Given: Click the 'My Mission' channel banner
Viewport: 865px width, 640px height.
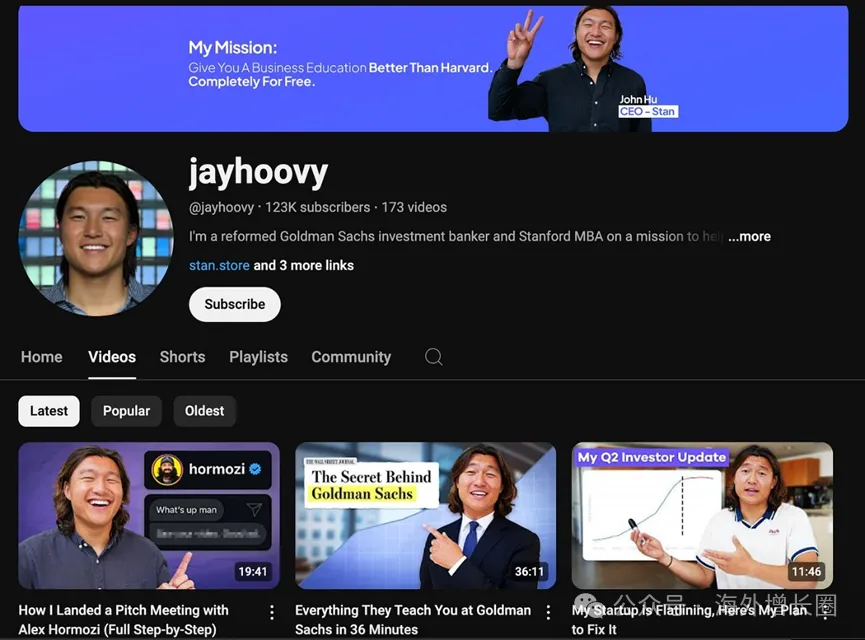Looking at the screenshot, I should click(433, 69).
